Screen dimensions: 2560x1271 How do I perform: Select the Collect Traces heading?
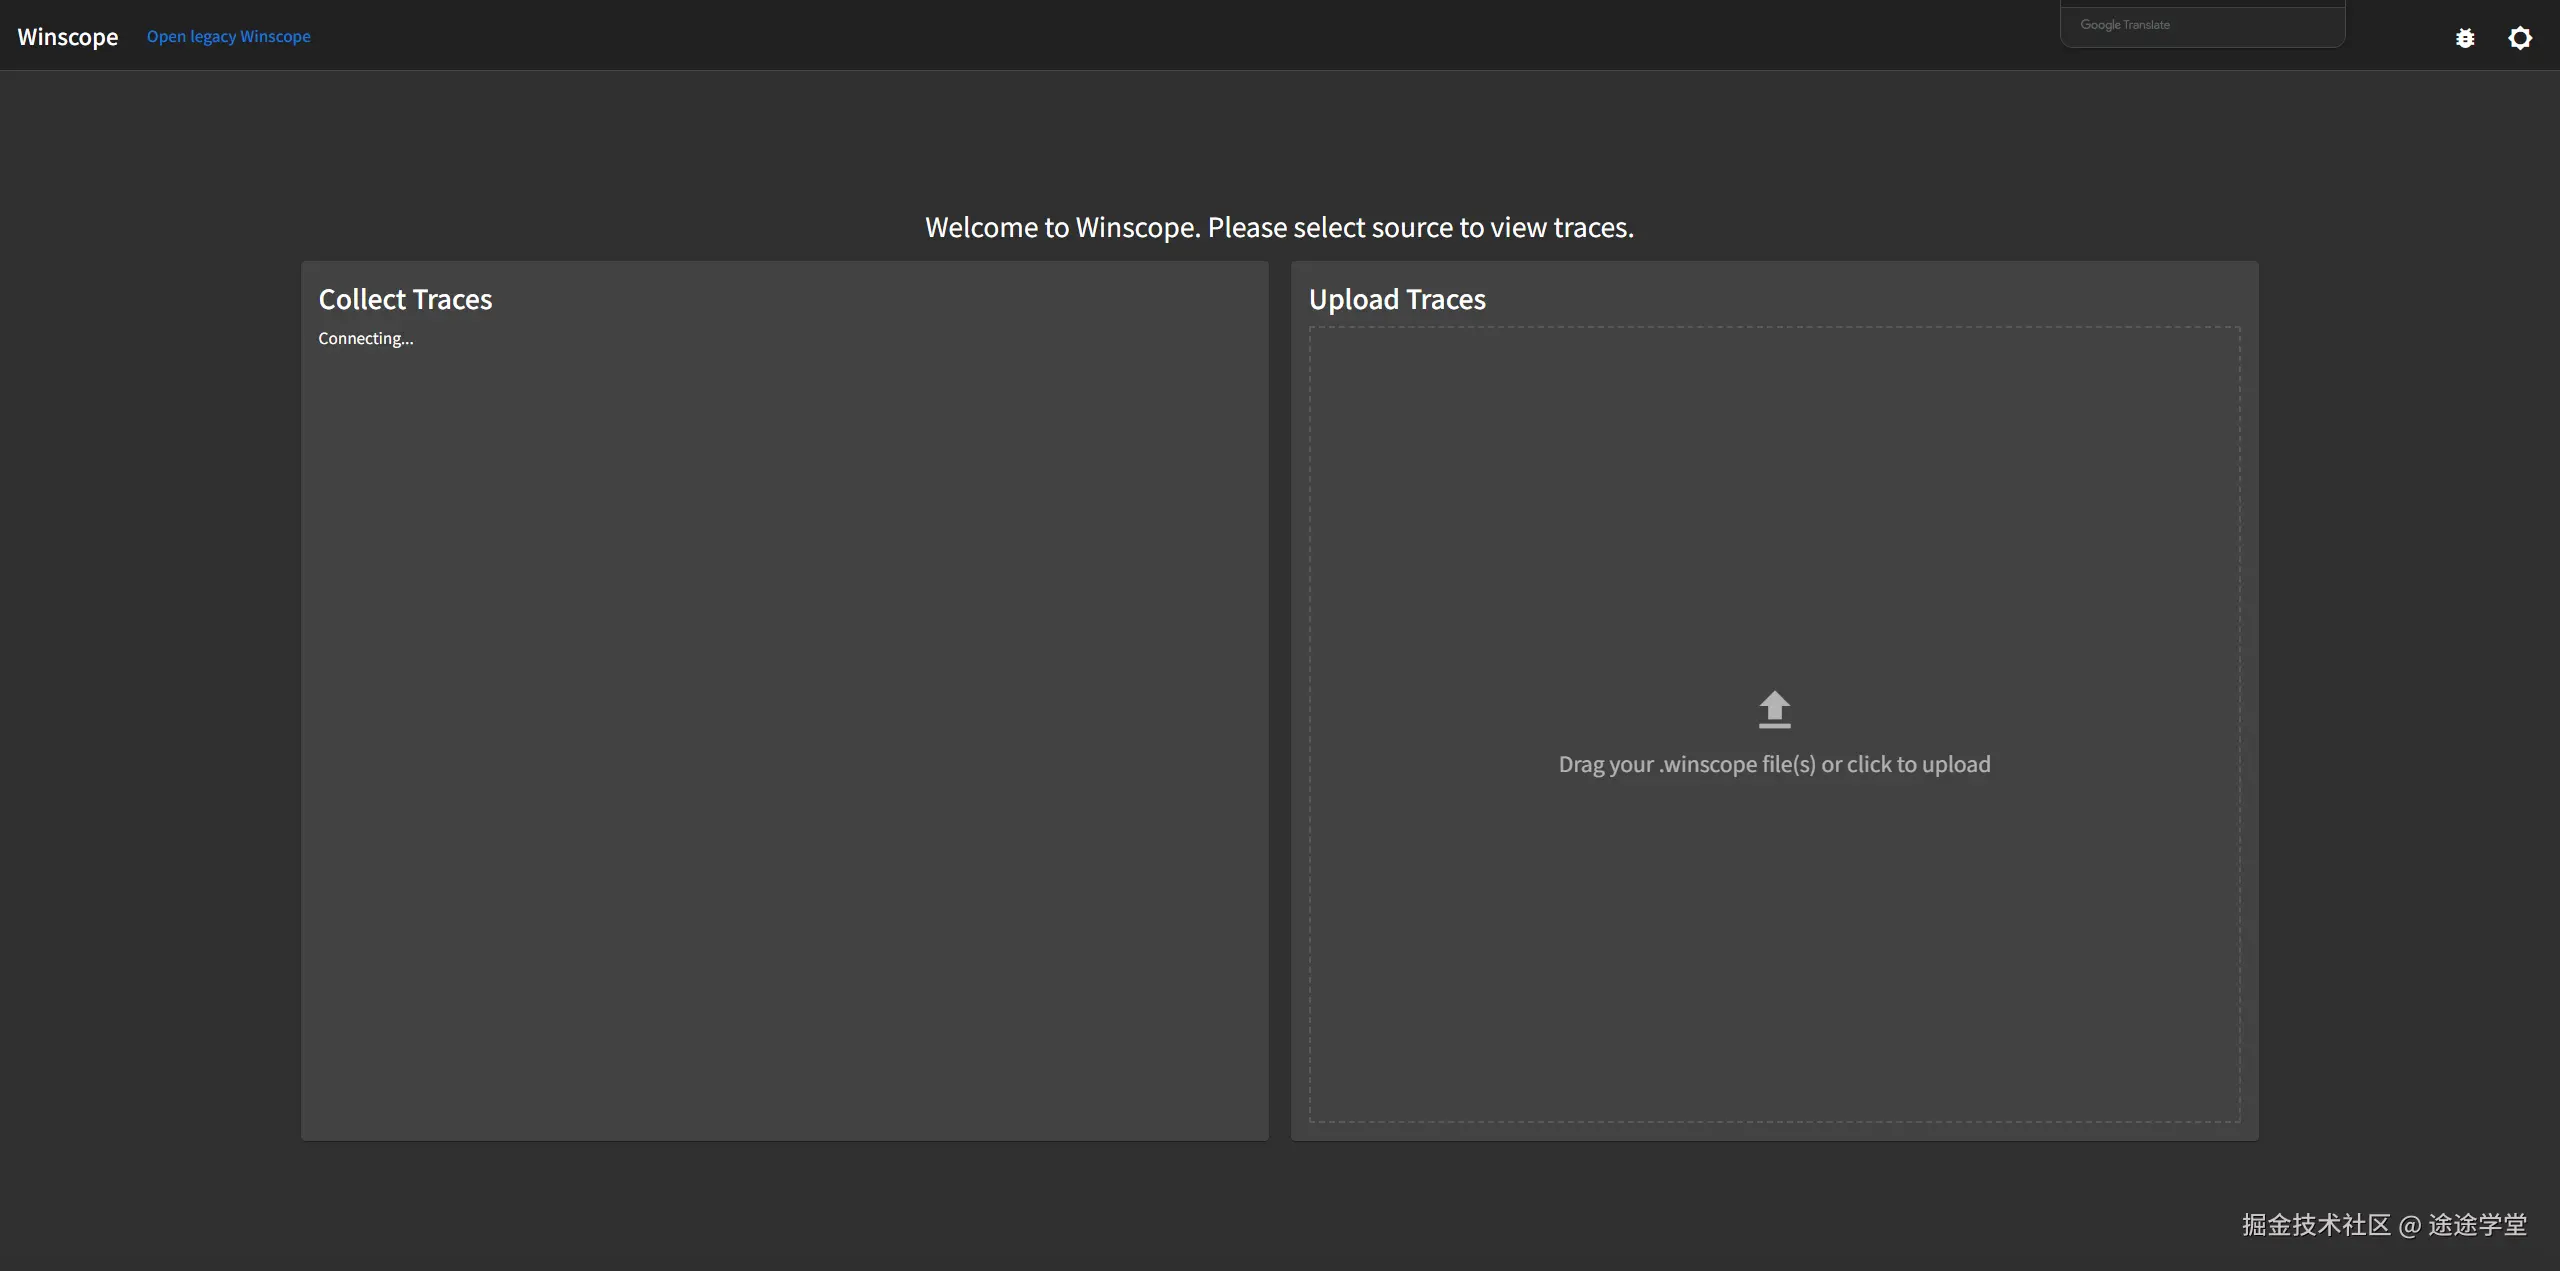[x=405, y=299]
